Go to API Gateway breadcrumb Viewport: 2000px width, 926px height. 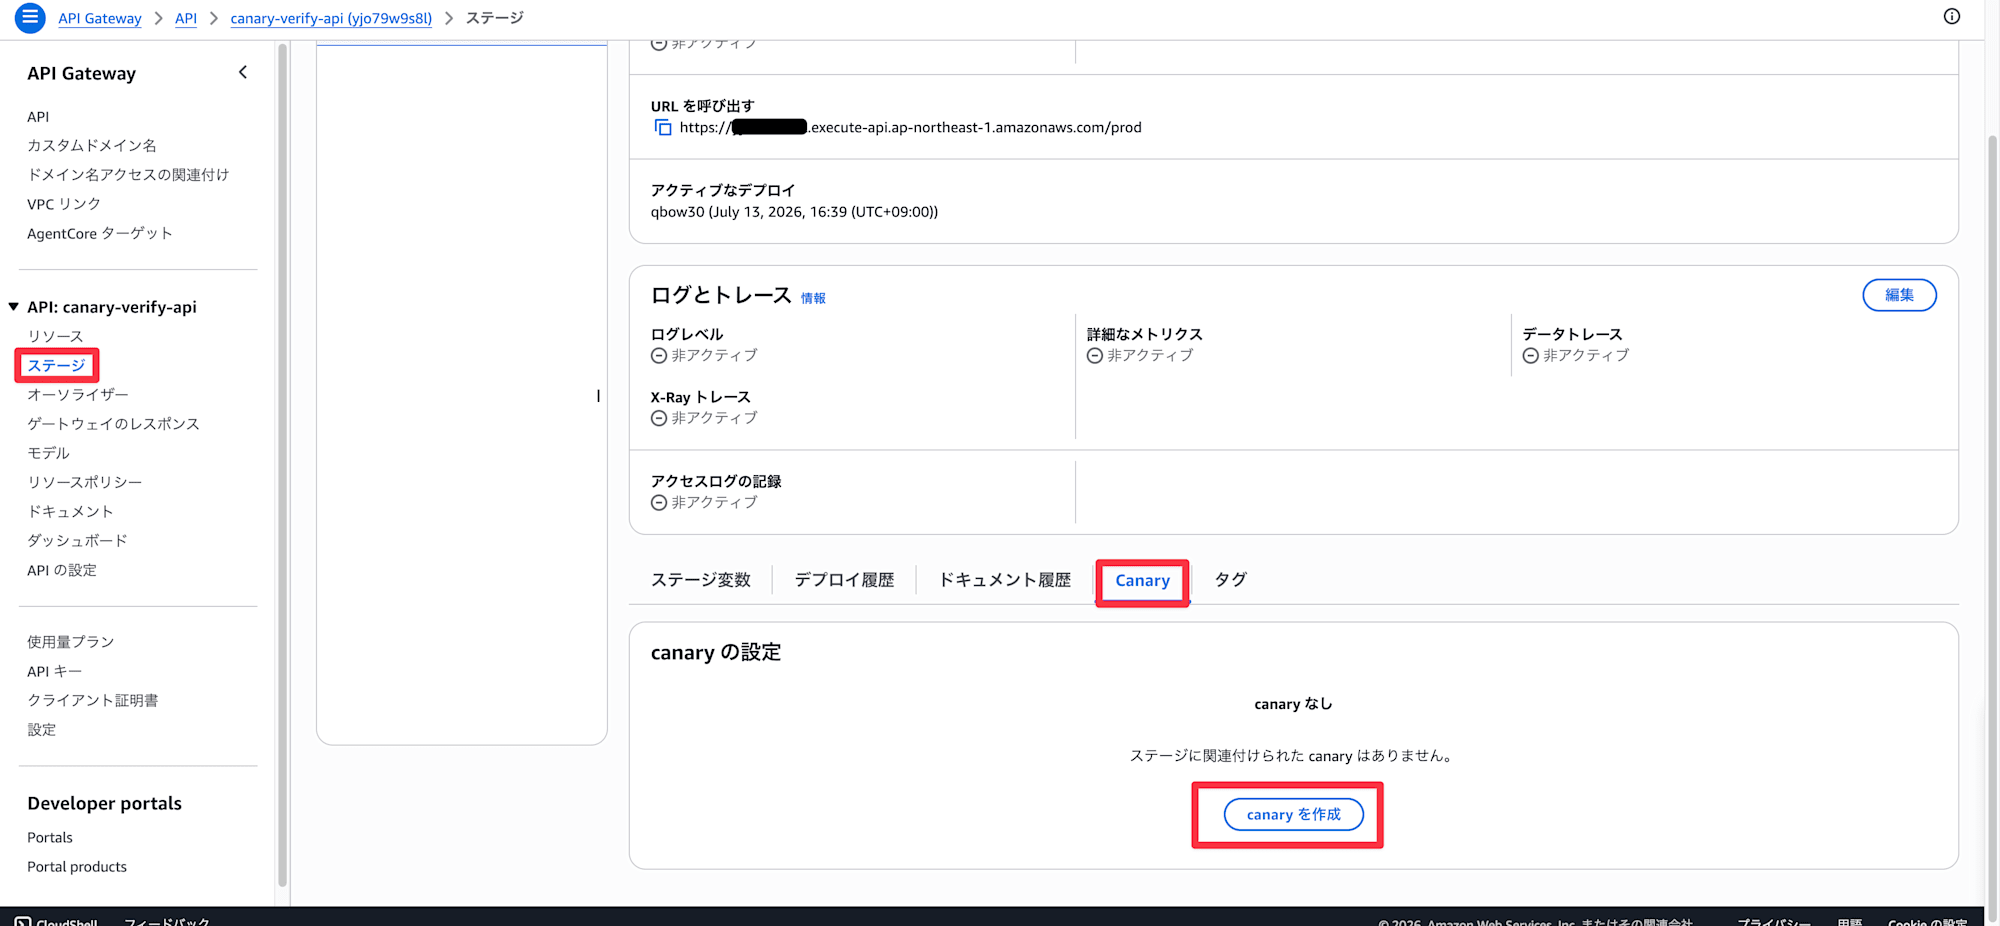click(x=100, y=18)
